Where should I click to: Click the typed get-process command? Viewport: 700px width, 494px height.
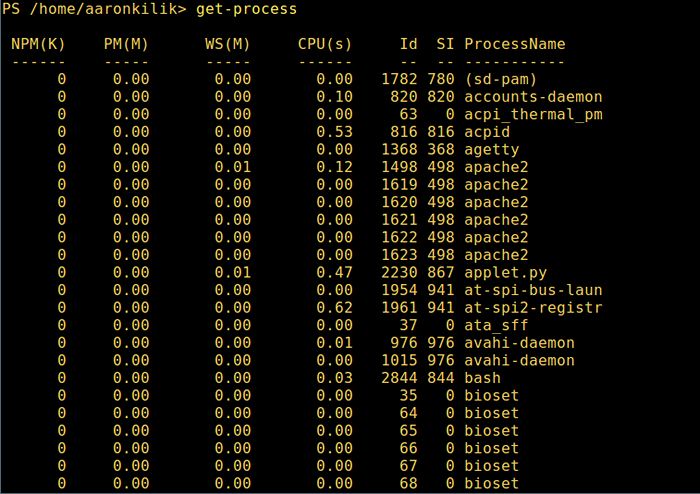(246, 9)
